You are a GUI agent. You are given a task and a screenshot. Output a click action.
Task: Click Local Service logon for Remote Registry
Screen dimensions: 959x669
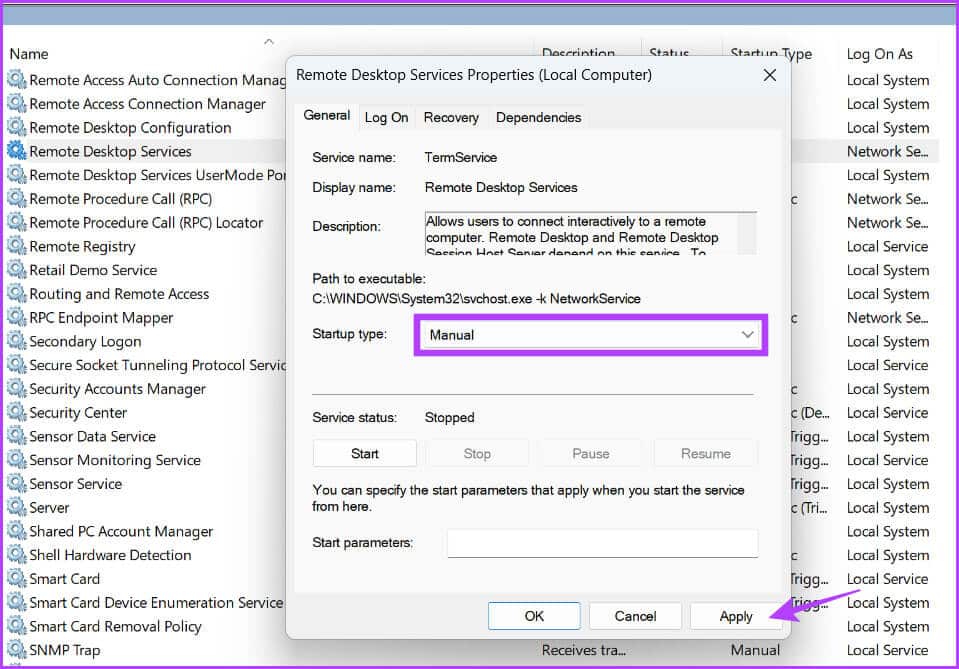(887, 246)
